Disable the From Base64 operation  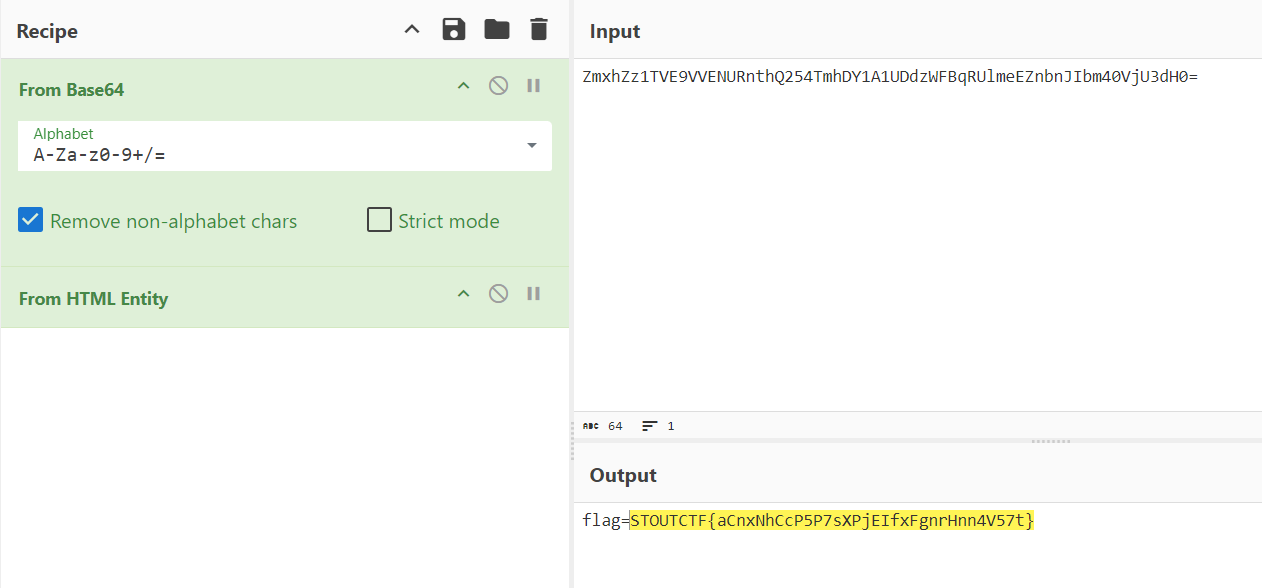tap(498, 86)
